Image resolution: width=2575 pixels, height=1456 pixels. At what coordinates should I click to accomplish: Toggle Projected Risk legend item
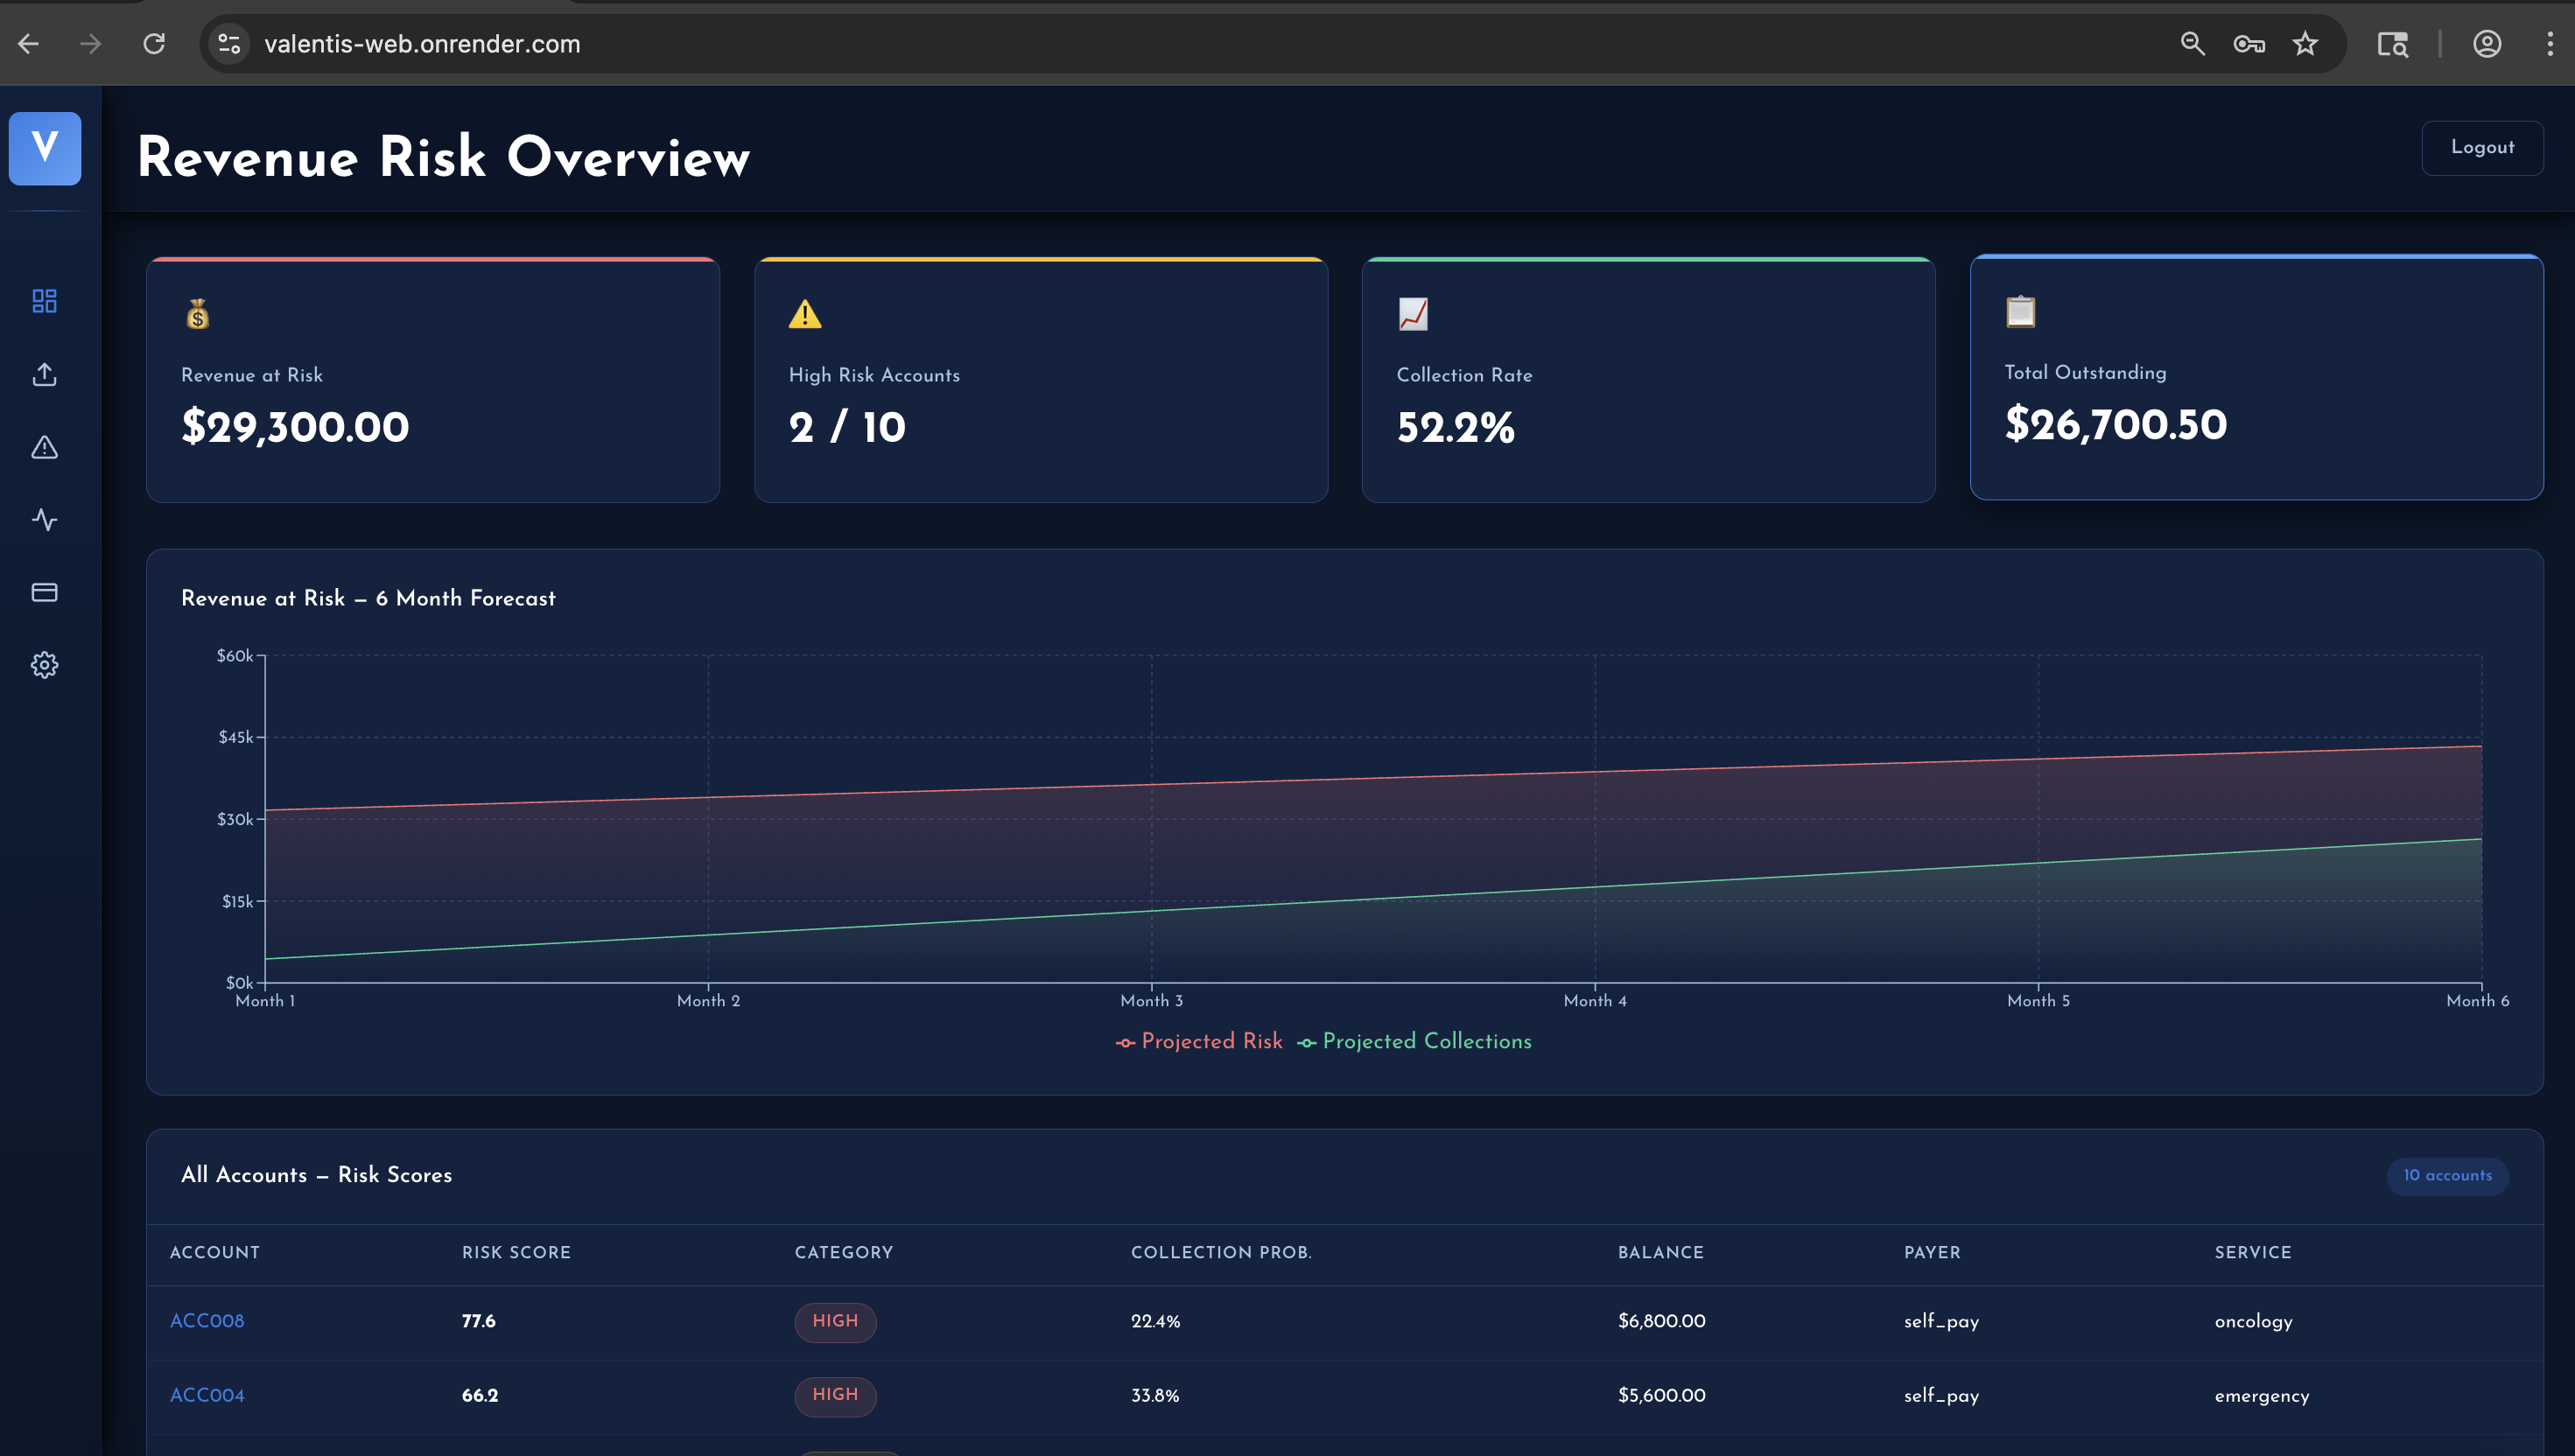click(1199, 1041)
